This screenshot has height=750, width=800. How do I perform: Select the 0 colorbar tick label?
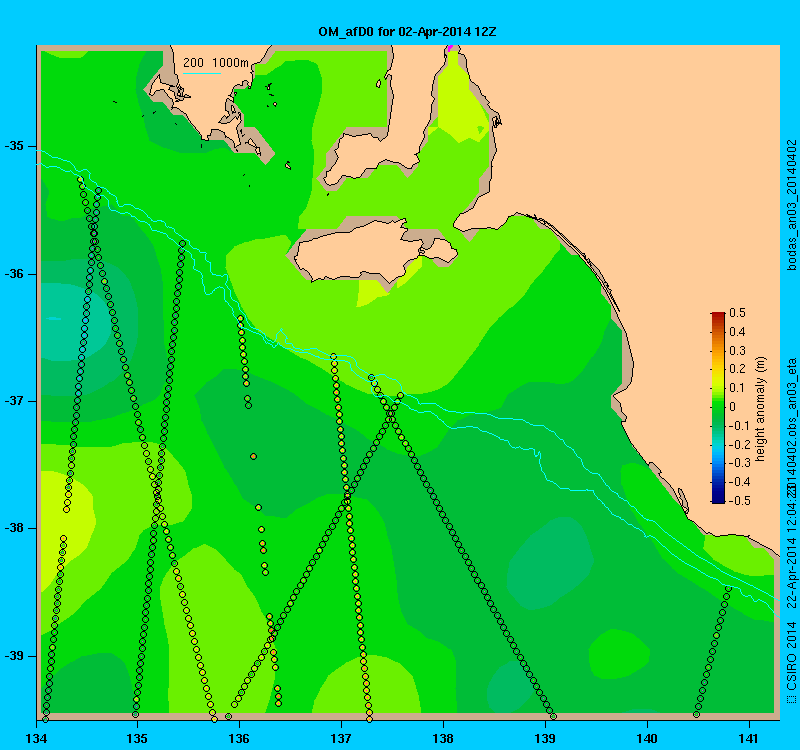click(x=733, y=407)
